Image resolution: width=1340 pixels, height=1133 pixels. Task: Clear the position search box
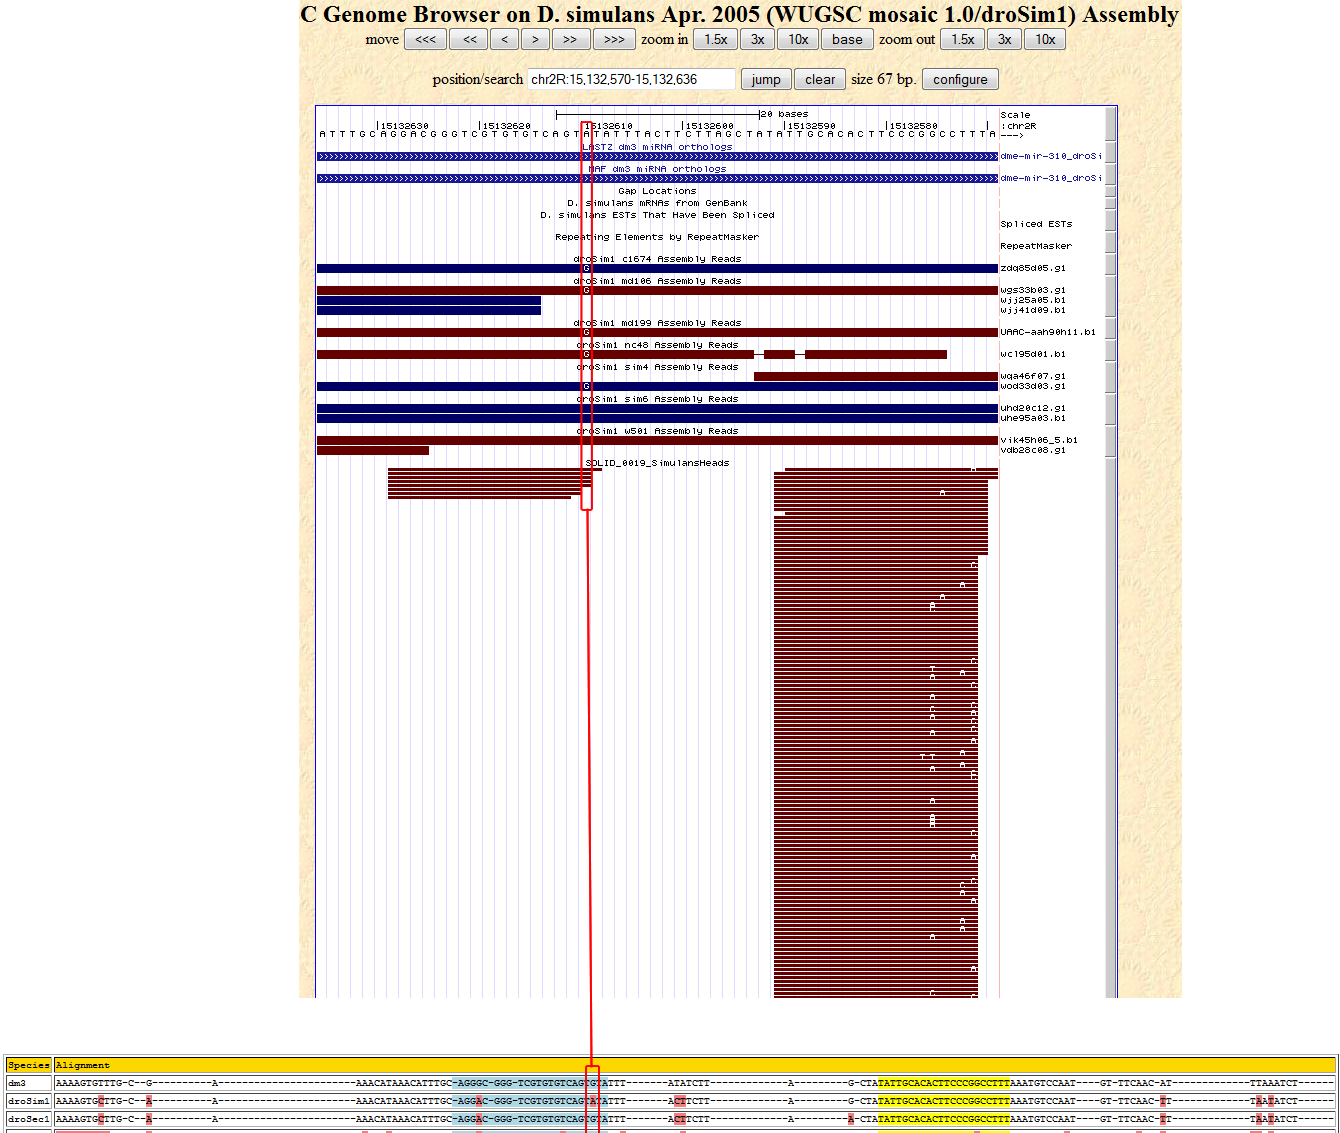click(820, 80)
